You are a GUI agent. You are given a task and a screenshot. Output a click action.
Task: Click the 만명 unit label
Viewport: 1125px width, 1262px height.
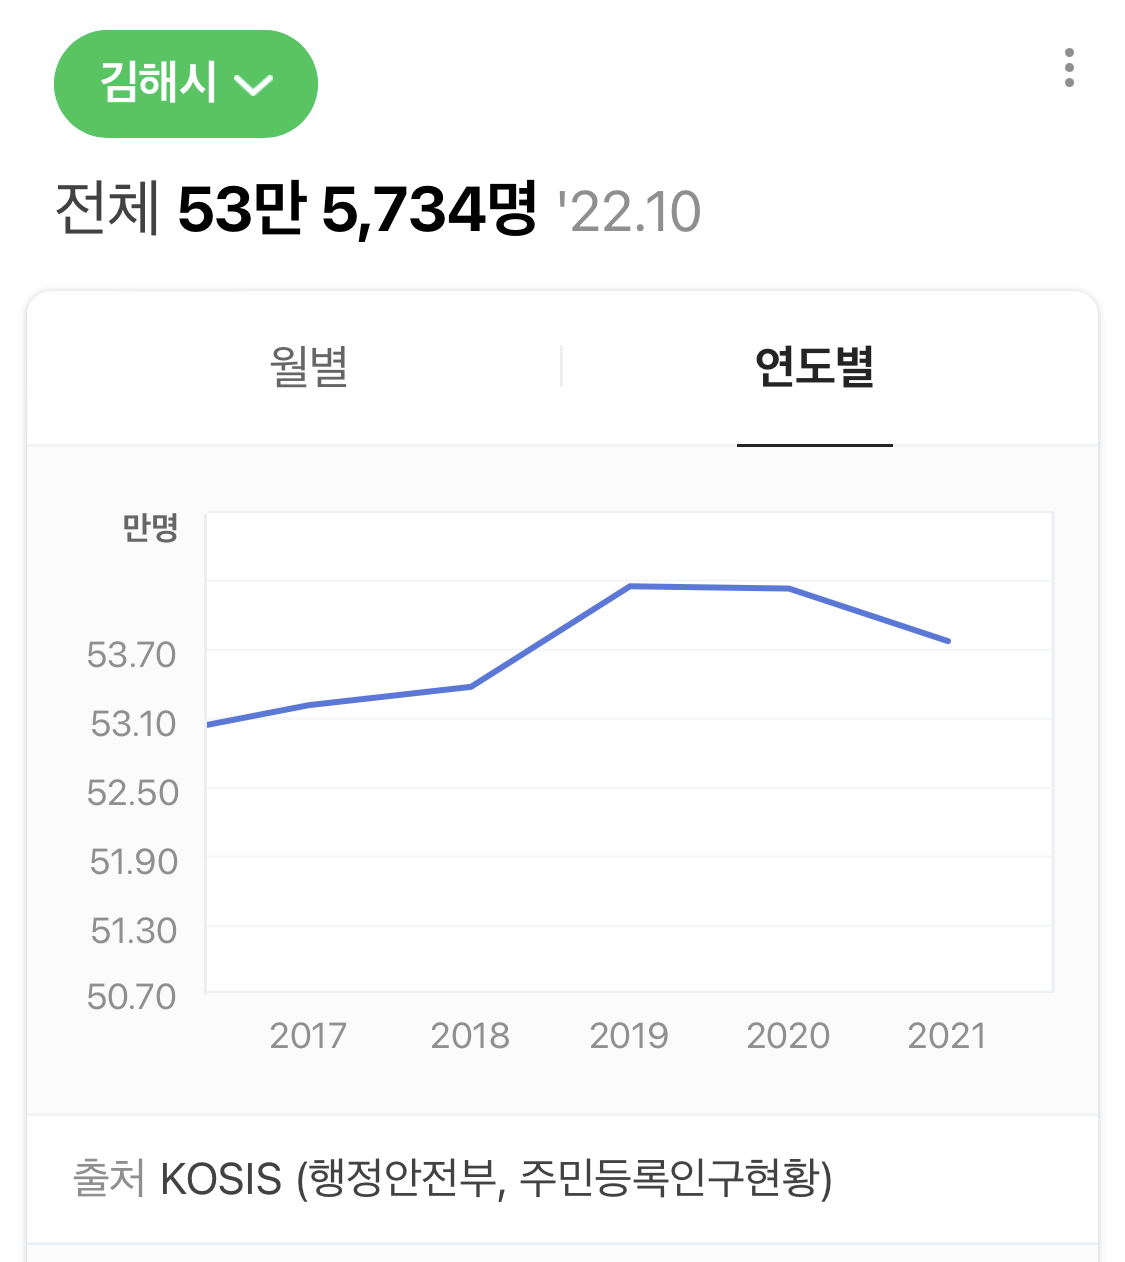pos(150,527)
